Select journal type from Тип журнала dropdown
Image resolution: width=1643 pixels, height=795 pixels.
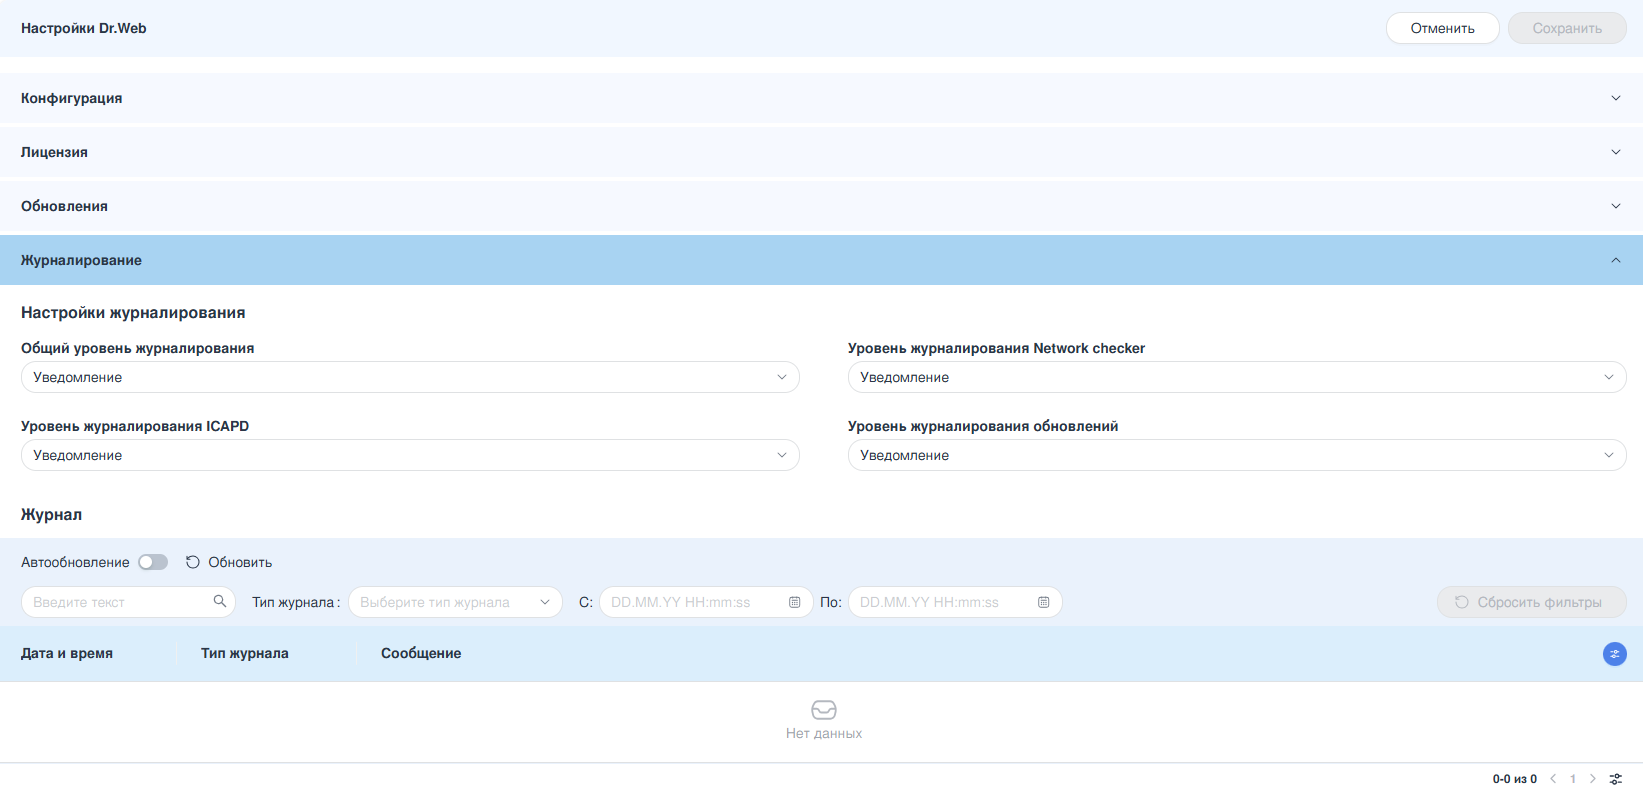[x=455, y=602]
